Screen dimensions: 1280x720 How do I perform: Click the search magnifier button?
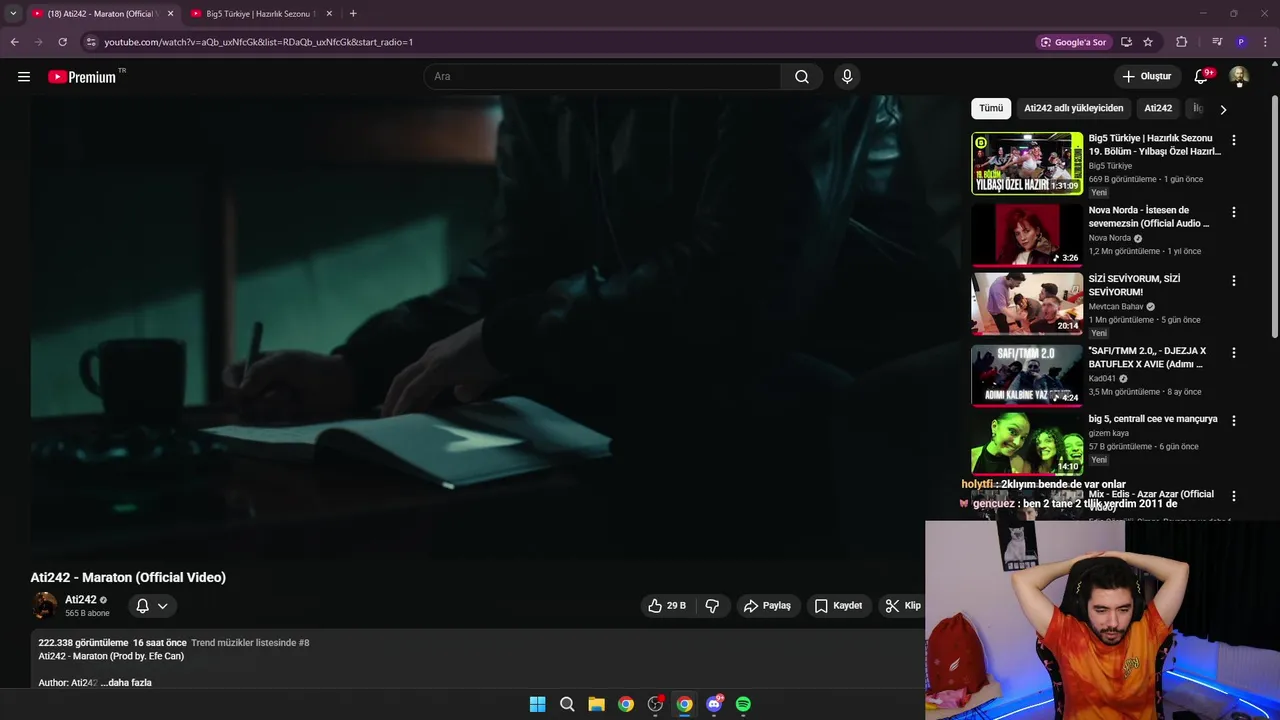coord(802,76)
